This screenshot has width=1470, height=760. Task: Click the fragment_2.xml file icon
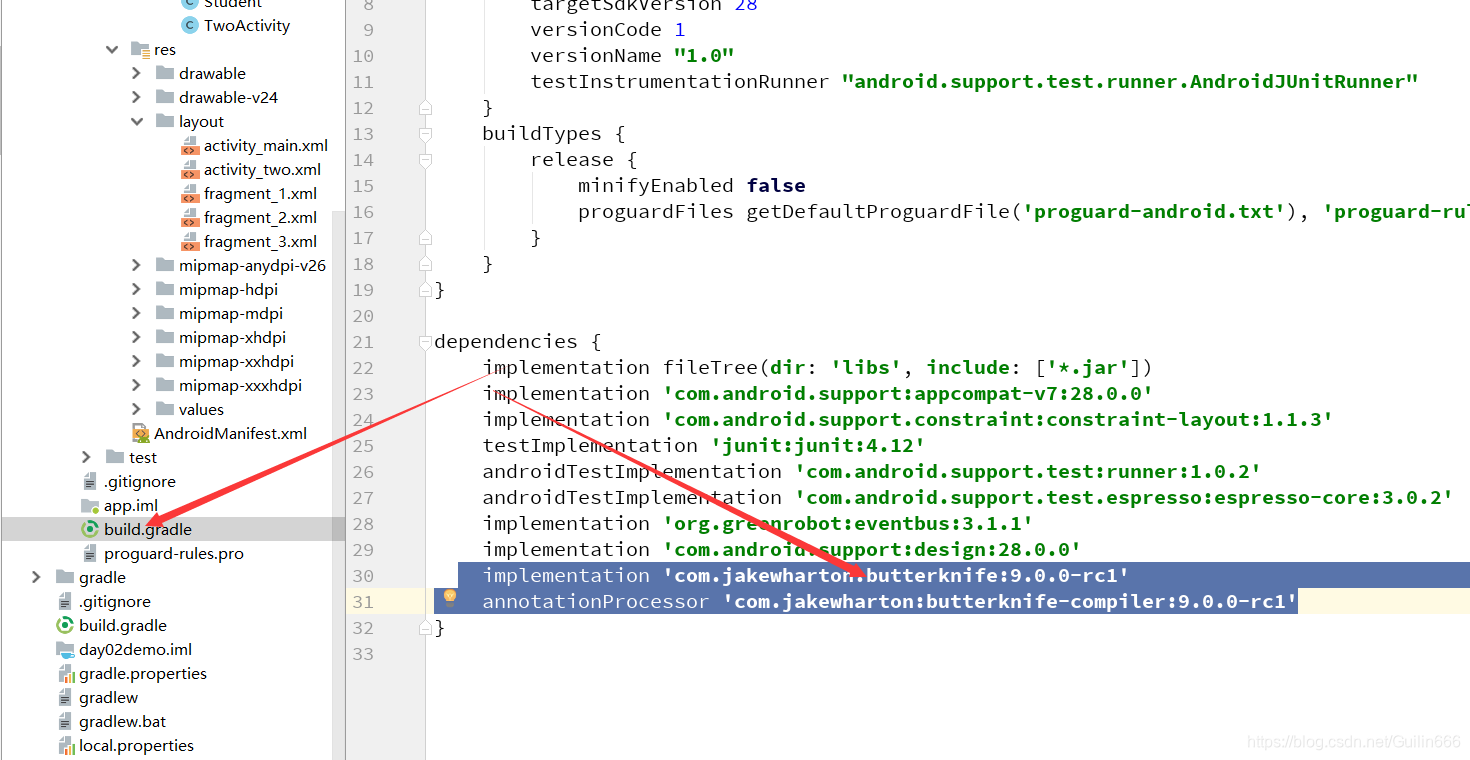pos(190,218)
